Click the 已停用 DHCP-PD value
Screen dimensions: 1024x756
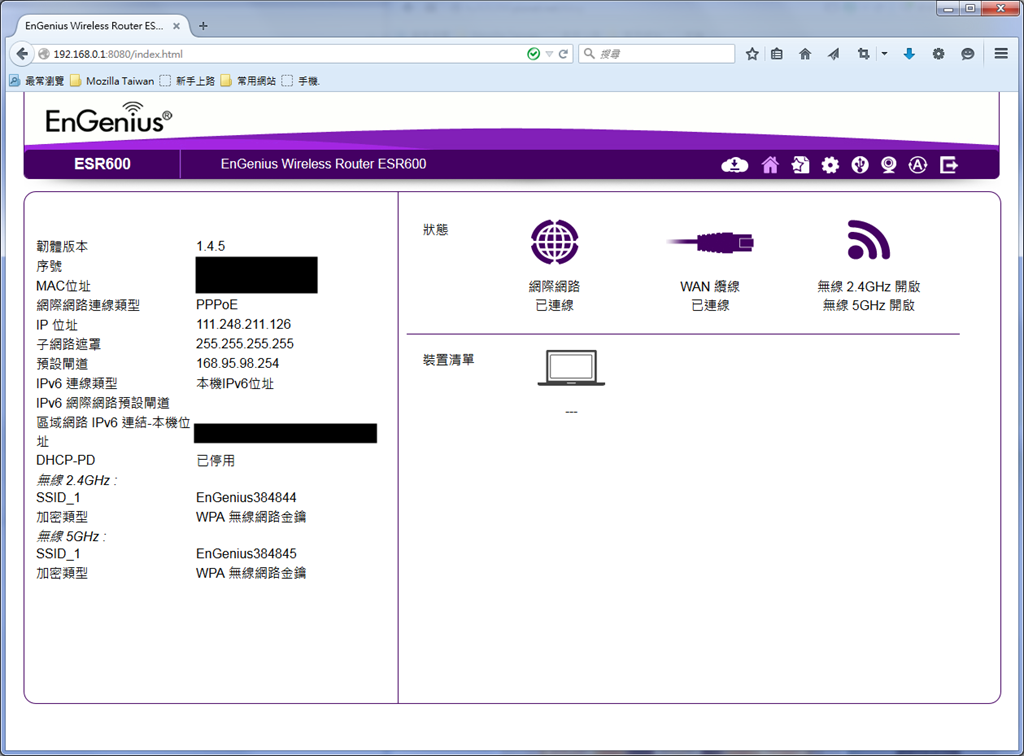[x=216, y=460]
